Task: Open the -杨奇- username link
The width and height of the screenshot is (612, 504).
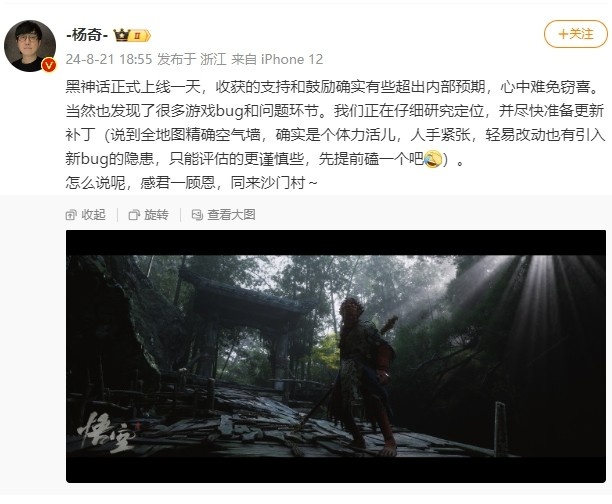Action: click(87, 35)
